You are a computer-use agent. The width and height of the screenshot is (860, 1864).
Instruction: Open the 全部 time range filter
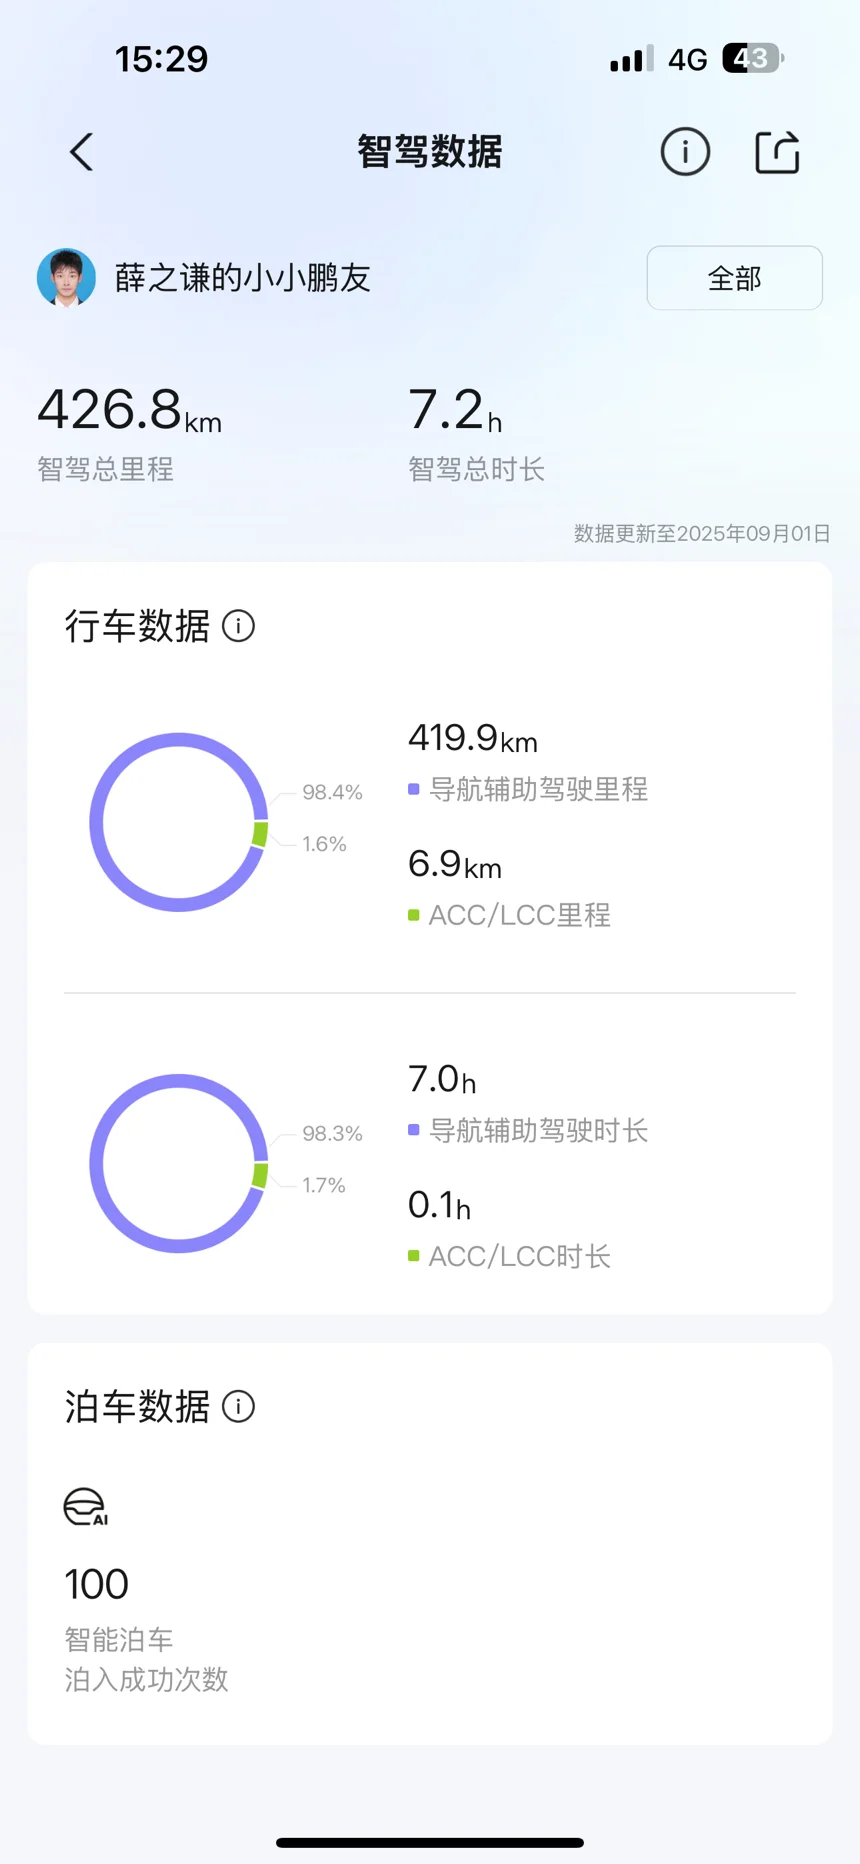[734, 278]
